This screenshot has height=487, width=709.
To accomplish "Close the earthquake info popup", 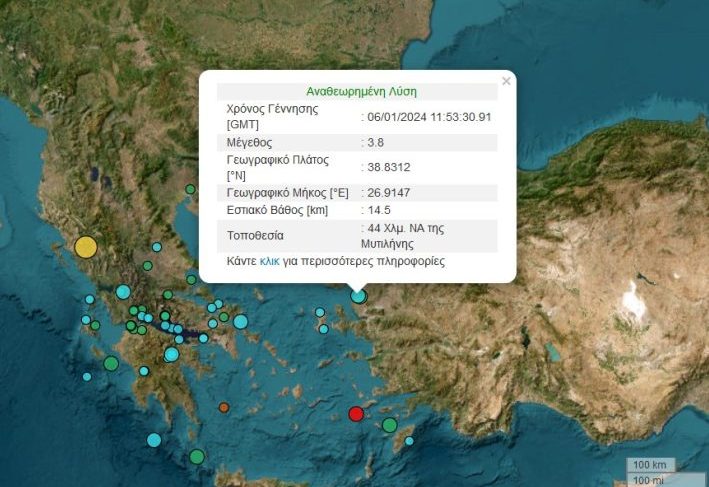I will click(x=506, y=82).
